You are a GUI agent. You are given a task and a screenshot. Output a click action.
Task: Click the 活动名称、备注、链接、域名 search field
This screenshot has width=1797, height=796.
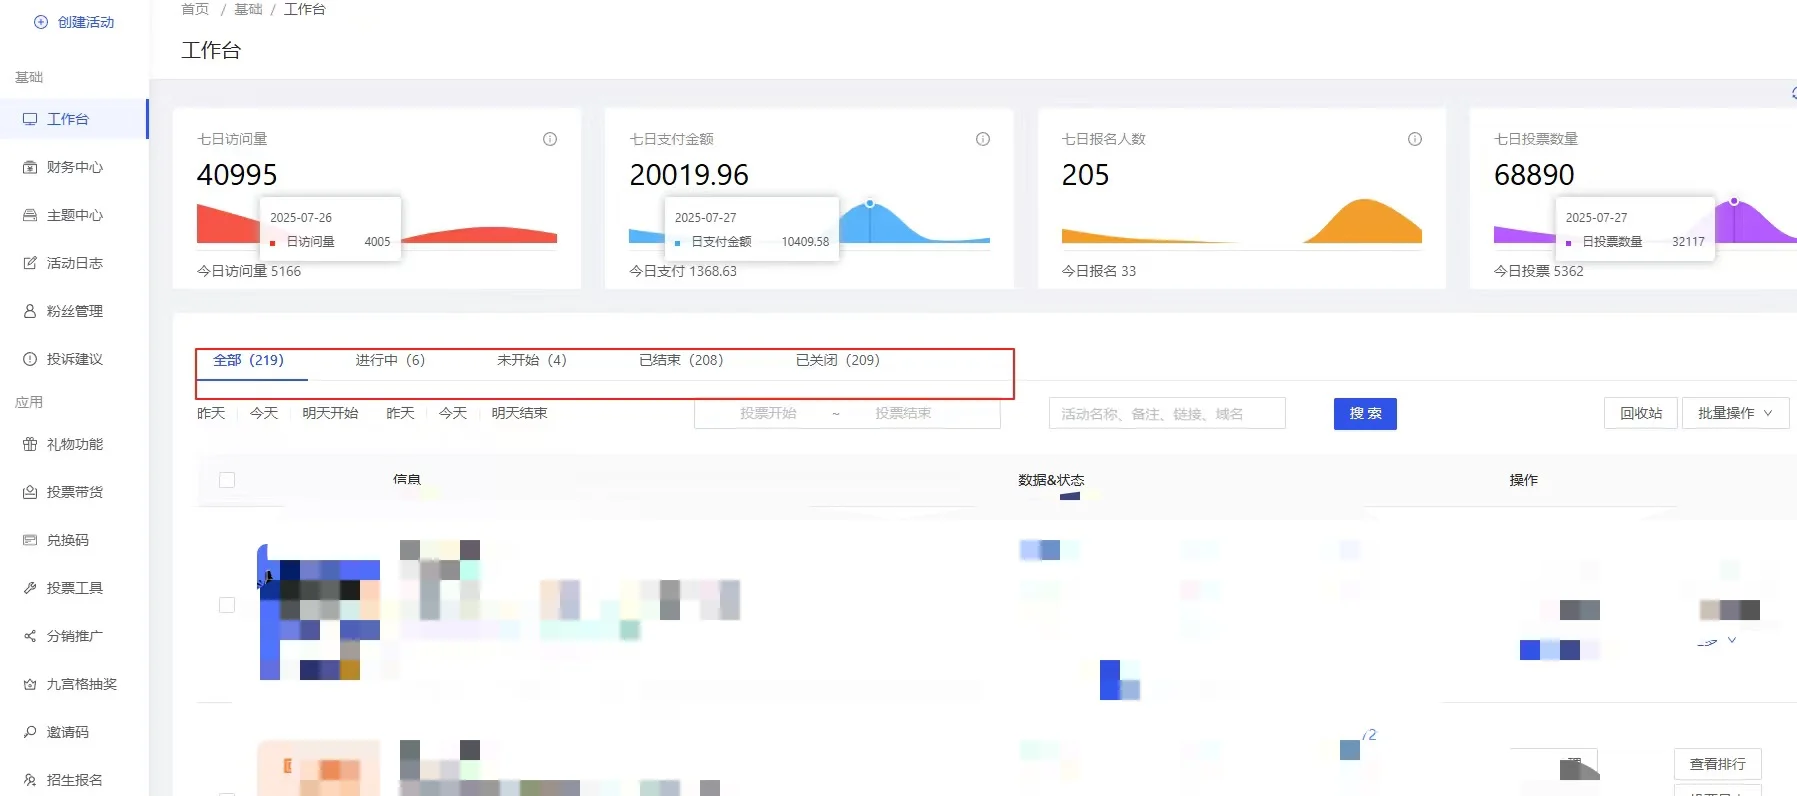click(x=1167, y=413)
